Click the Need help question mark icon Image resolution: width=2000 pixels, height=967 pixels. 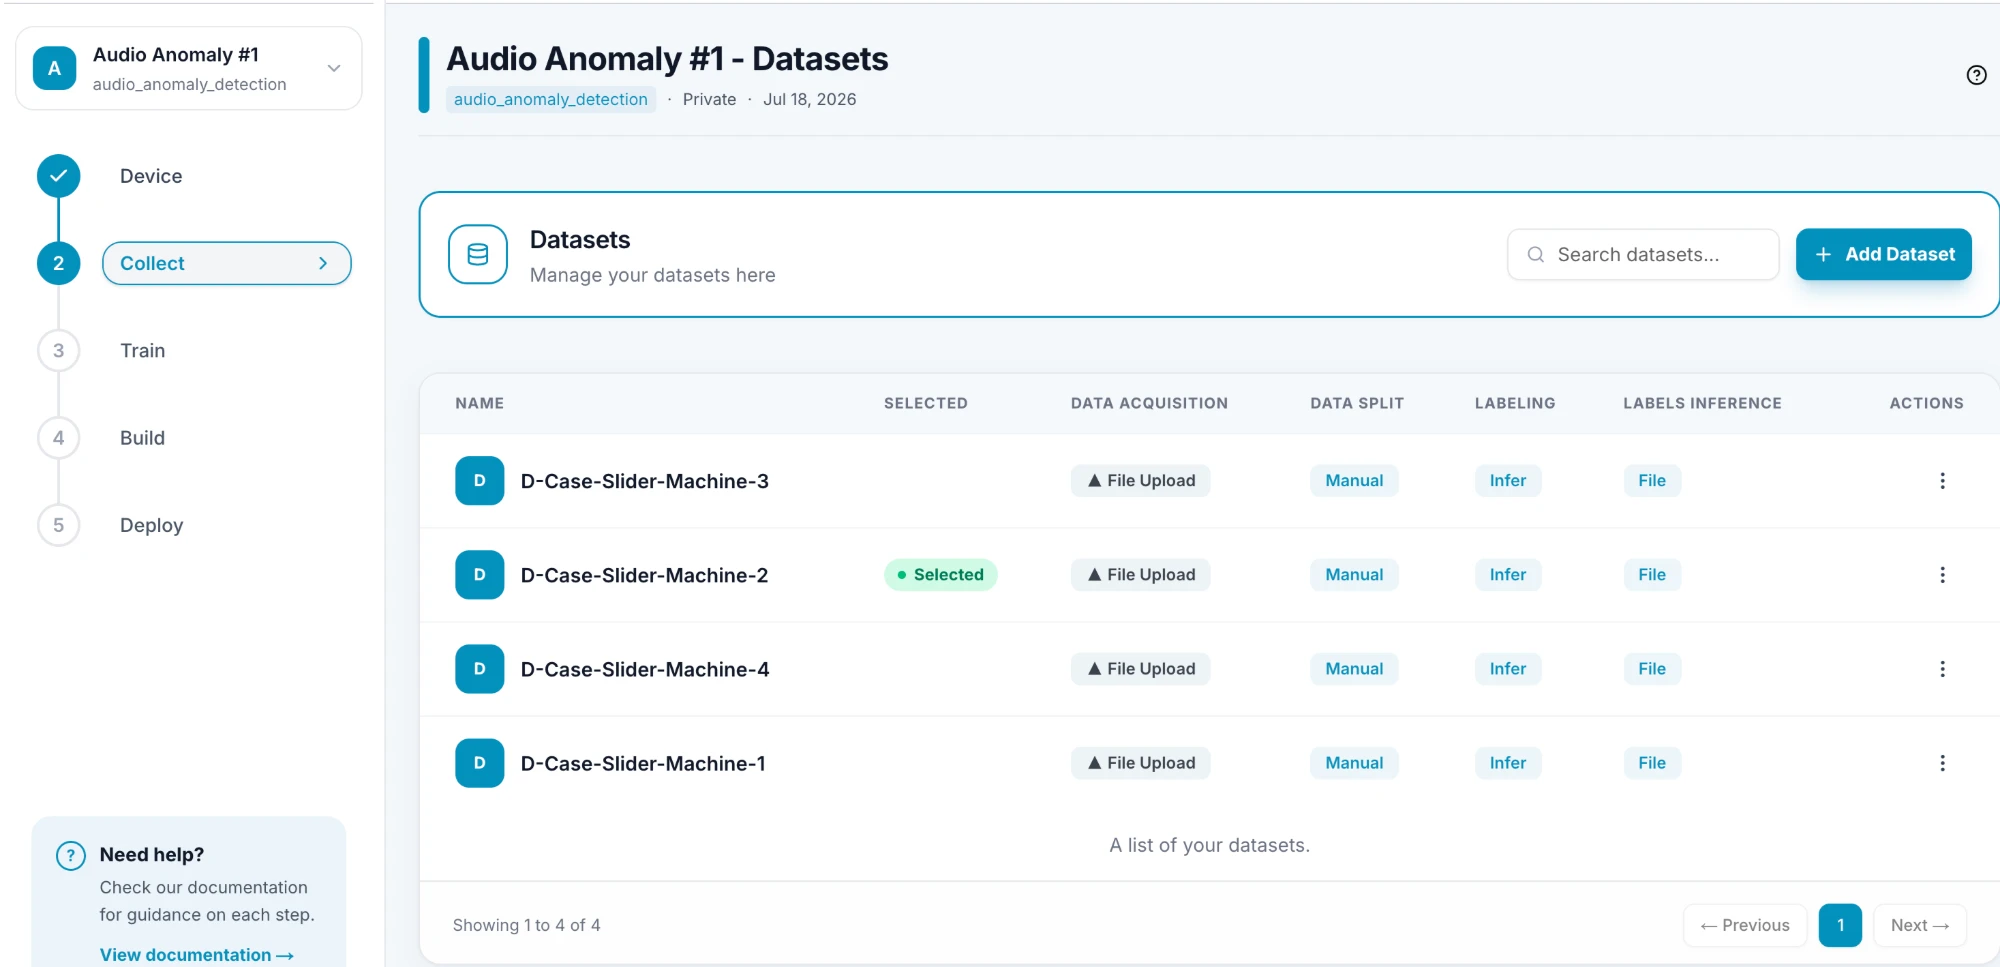(x=71, y=856)
